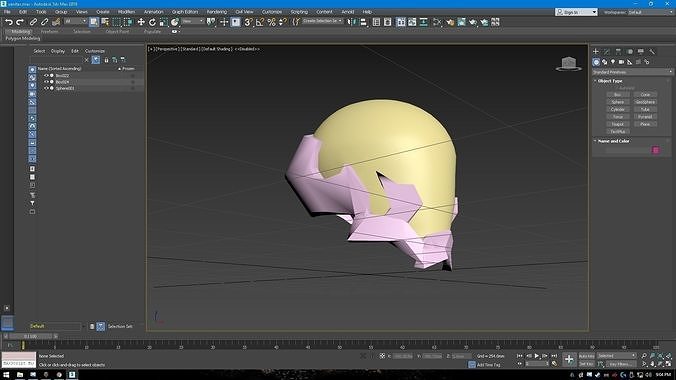Screen dimensions: 676x380
Task: Click the Mirror tool icon
Action: tap(352, 22)
